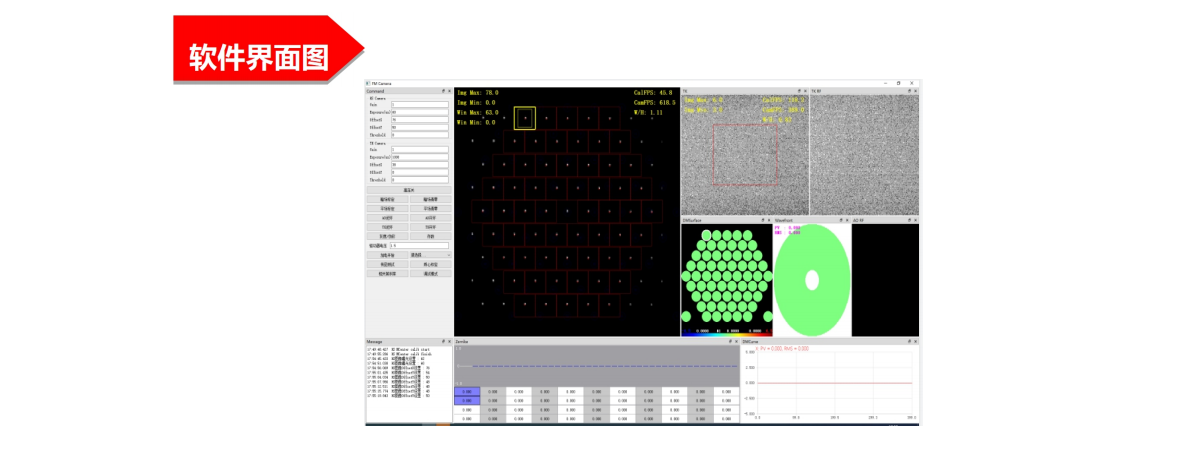Close the Message panel

(x=449, y=342)
